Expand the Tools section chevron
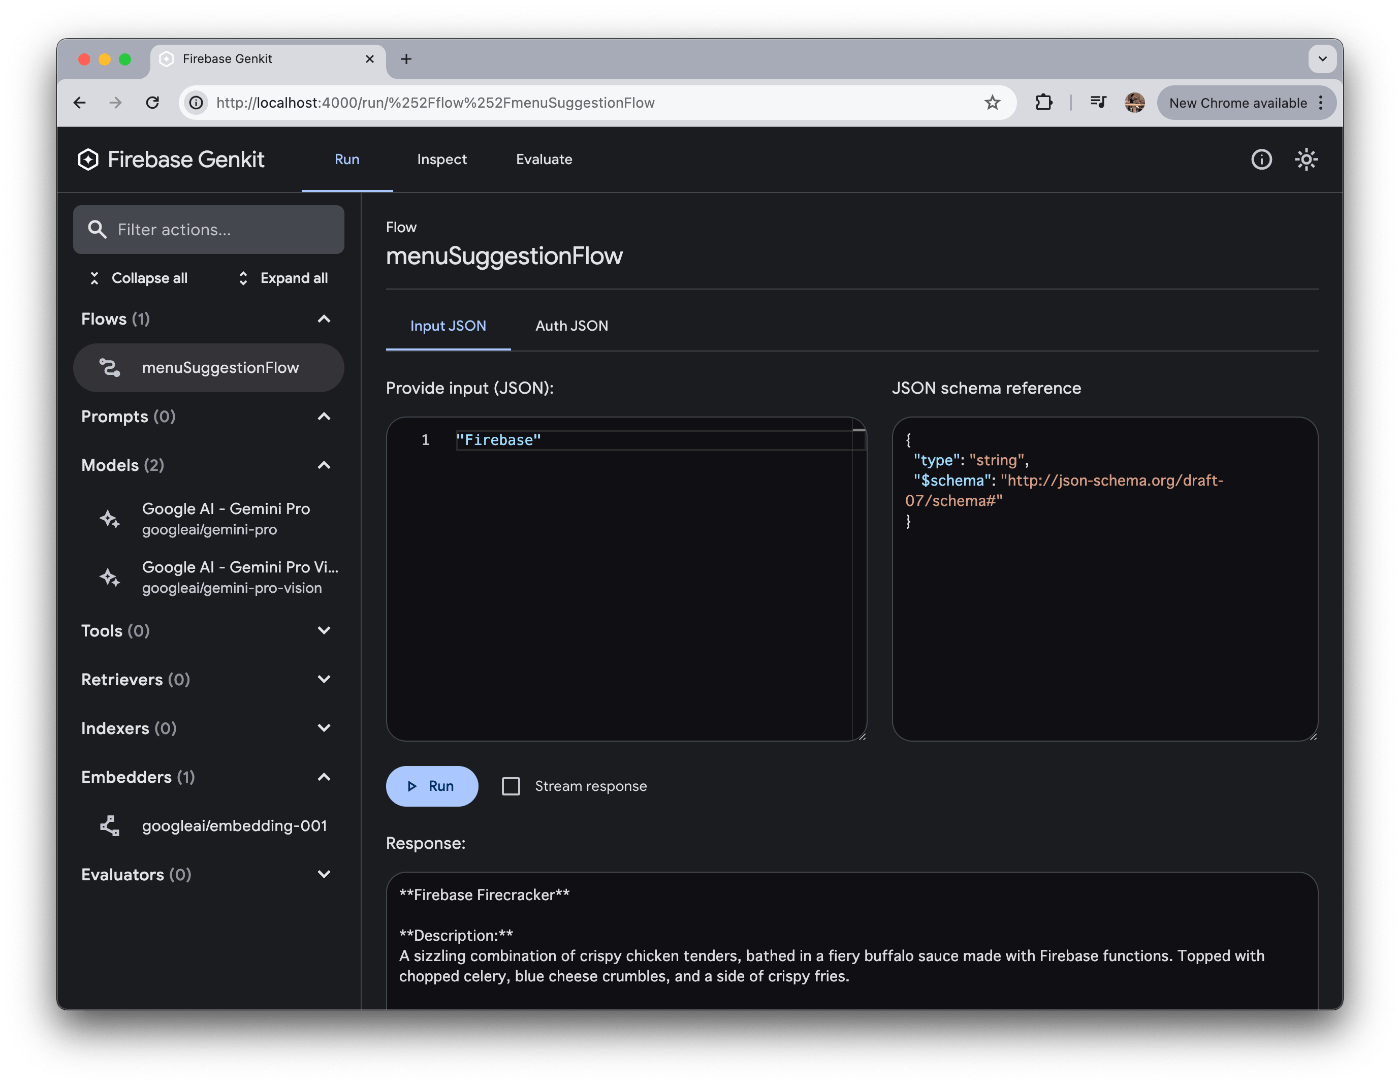1400x1085 pixels. click(324, 631)
